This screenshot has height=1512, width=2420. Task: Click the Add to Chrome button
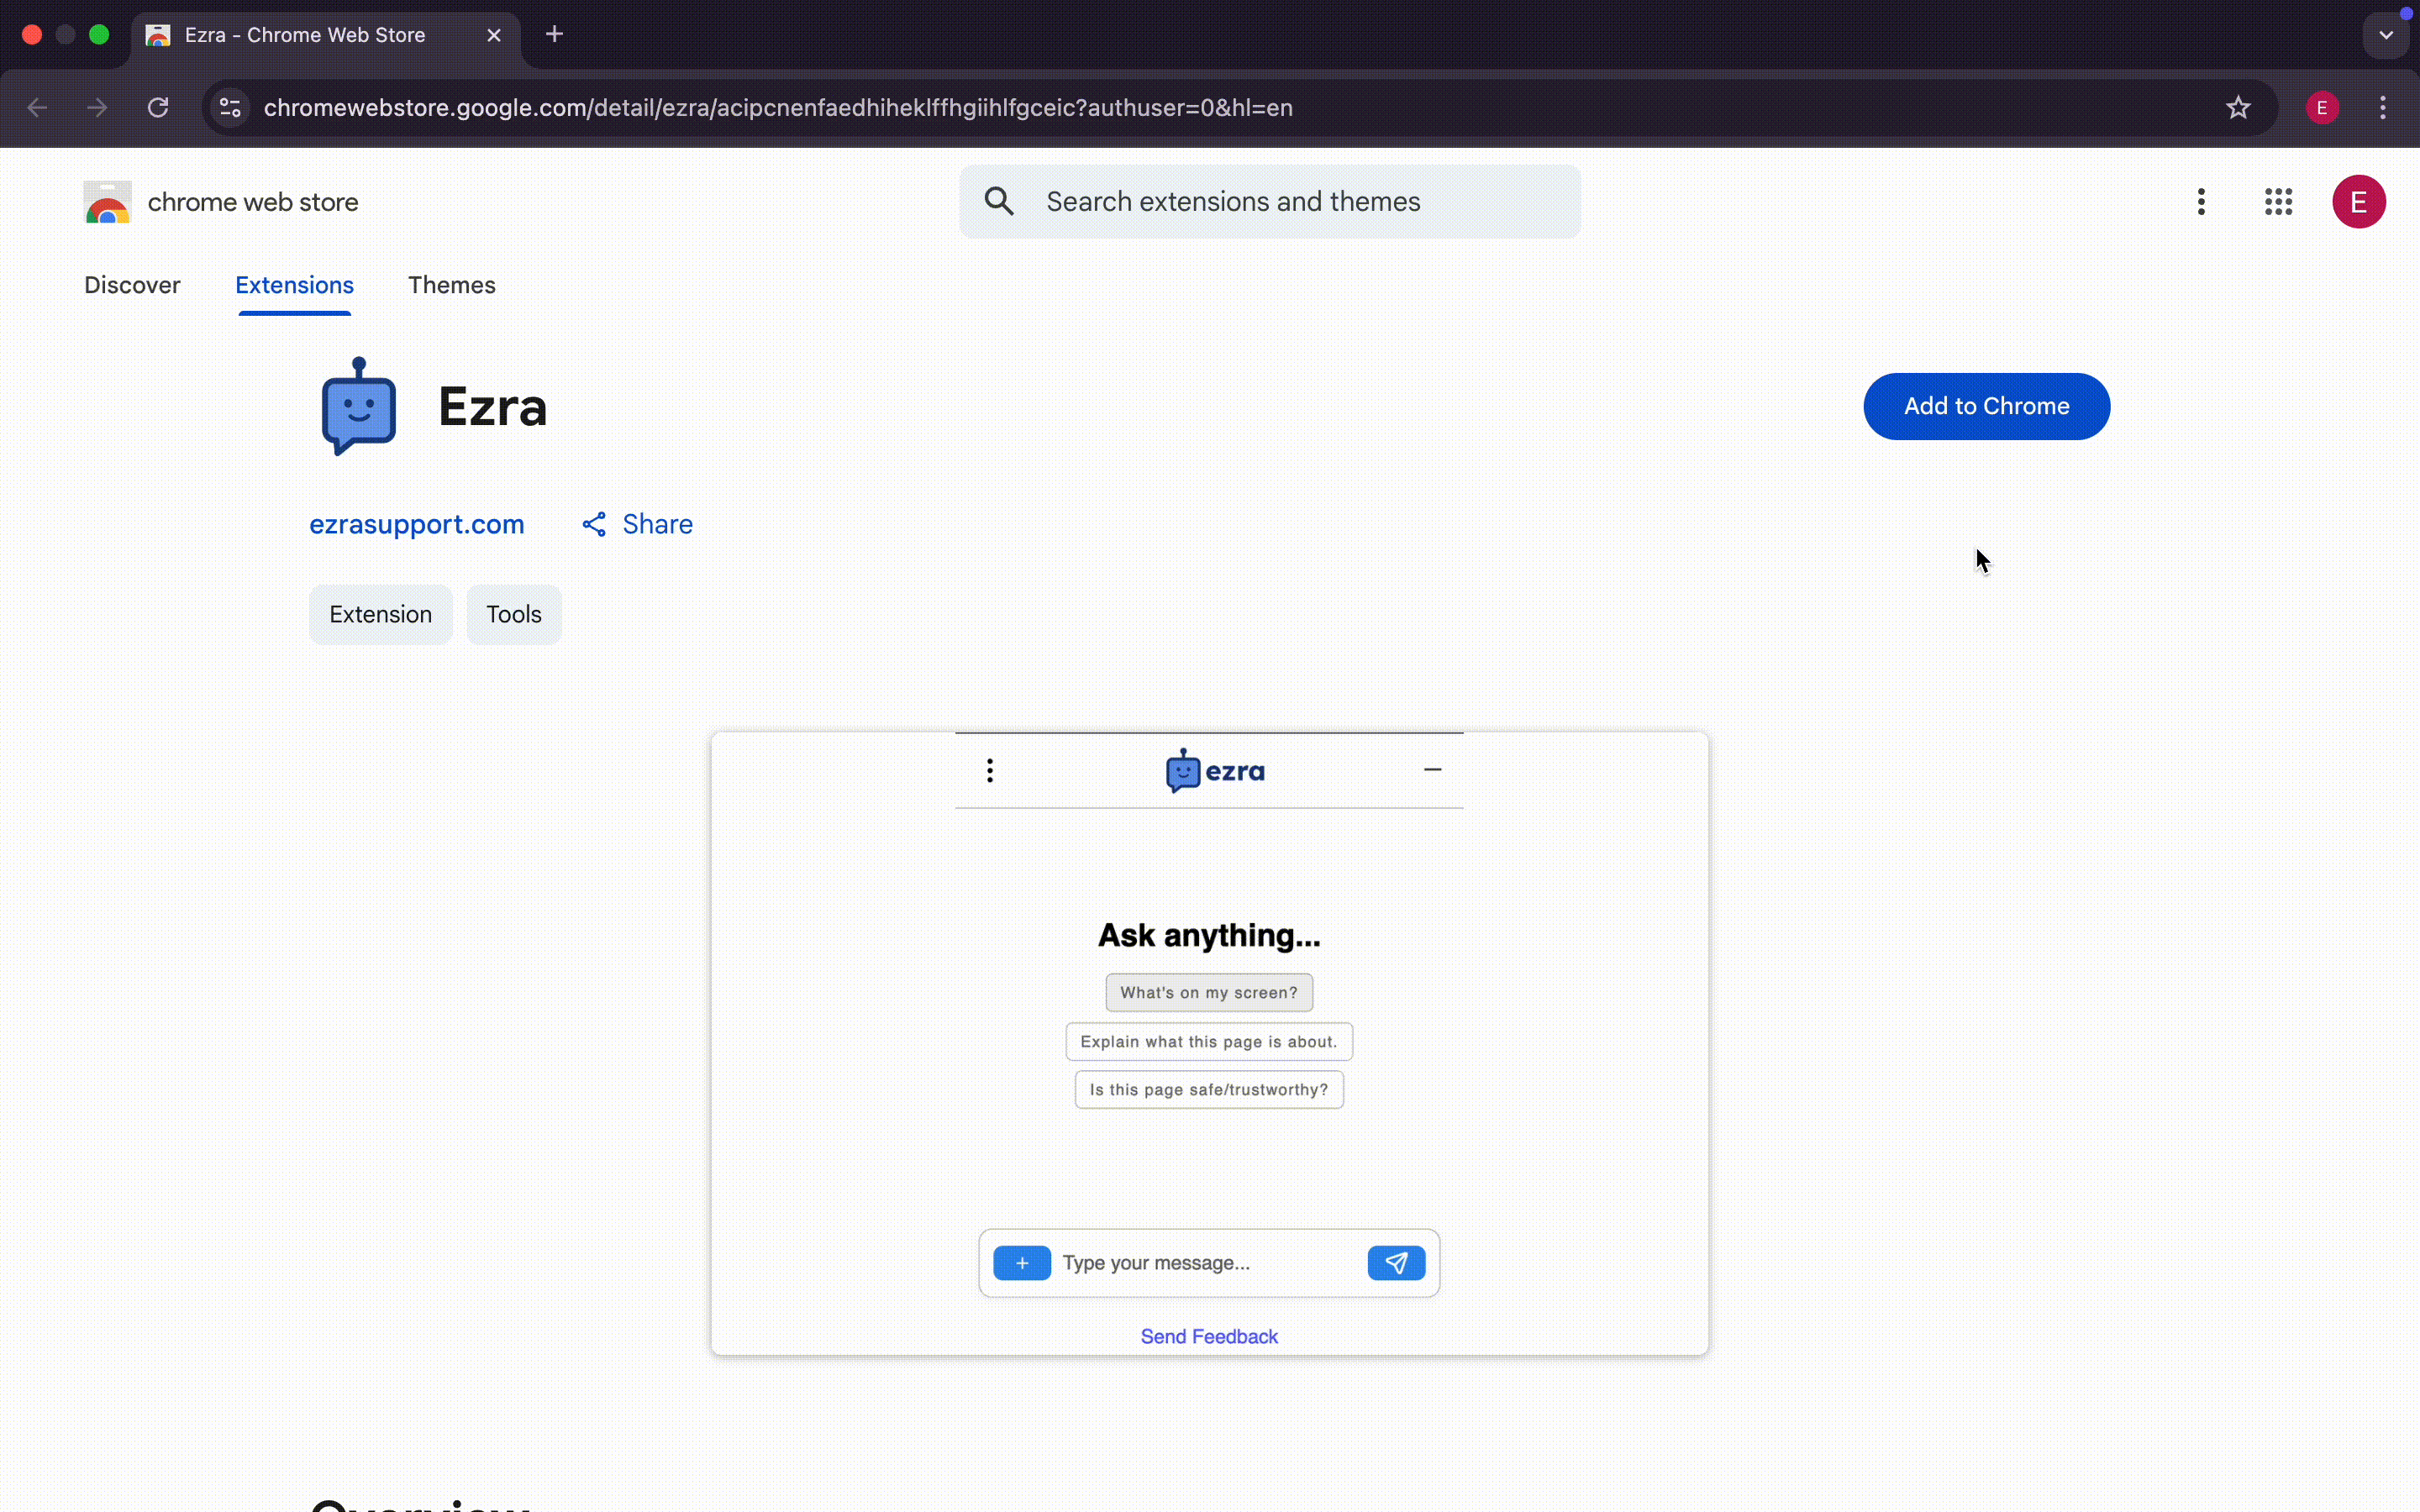point(1986,406)
